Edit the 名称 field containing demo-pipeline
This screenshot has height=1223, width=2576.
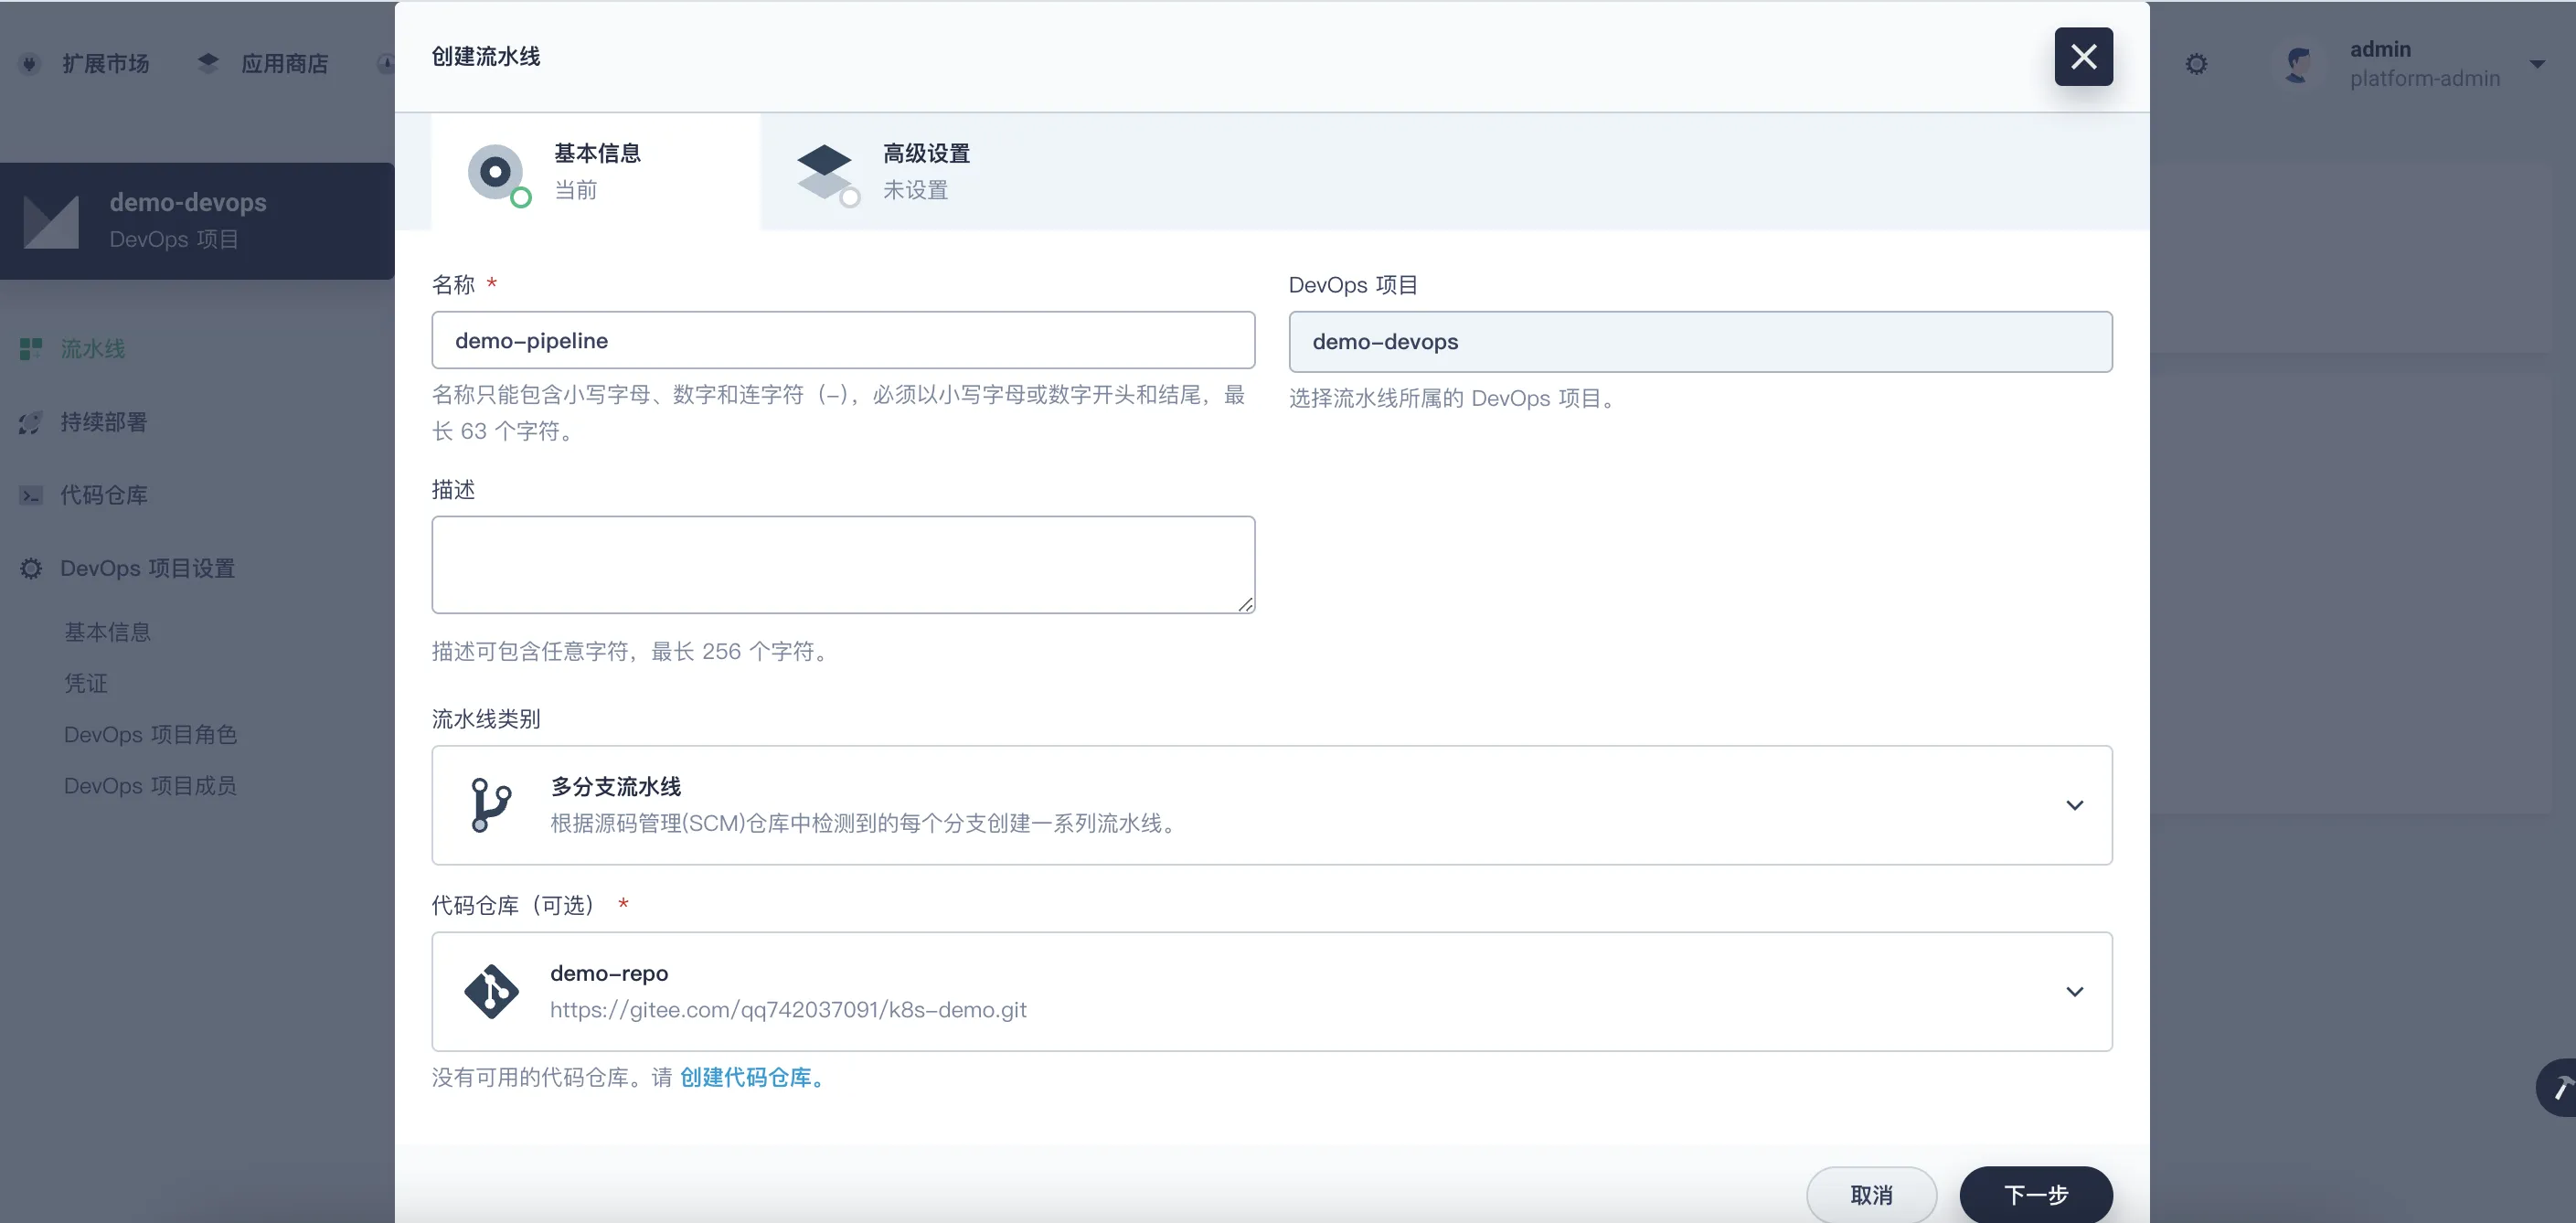pyautogui.click(x=843, y=341)
